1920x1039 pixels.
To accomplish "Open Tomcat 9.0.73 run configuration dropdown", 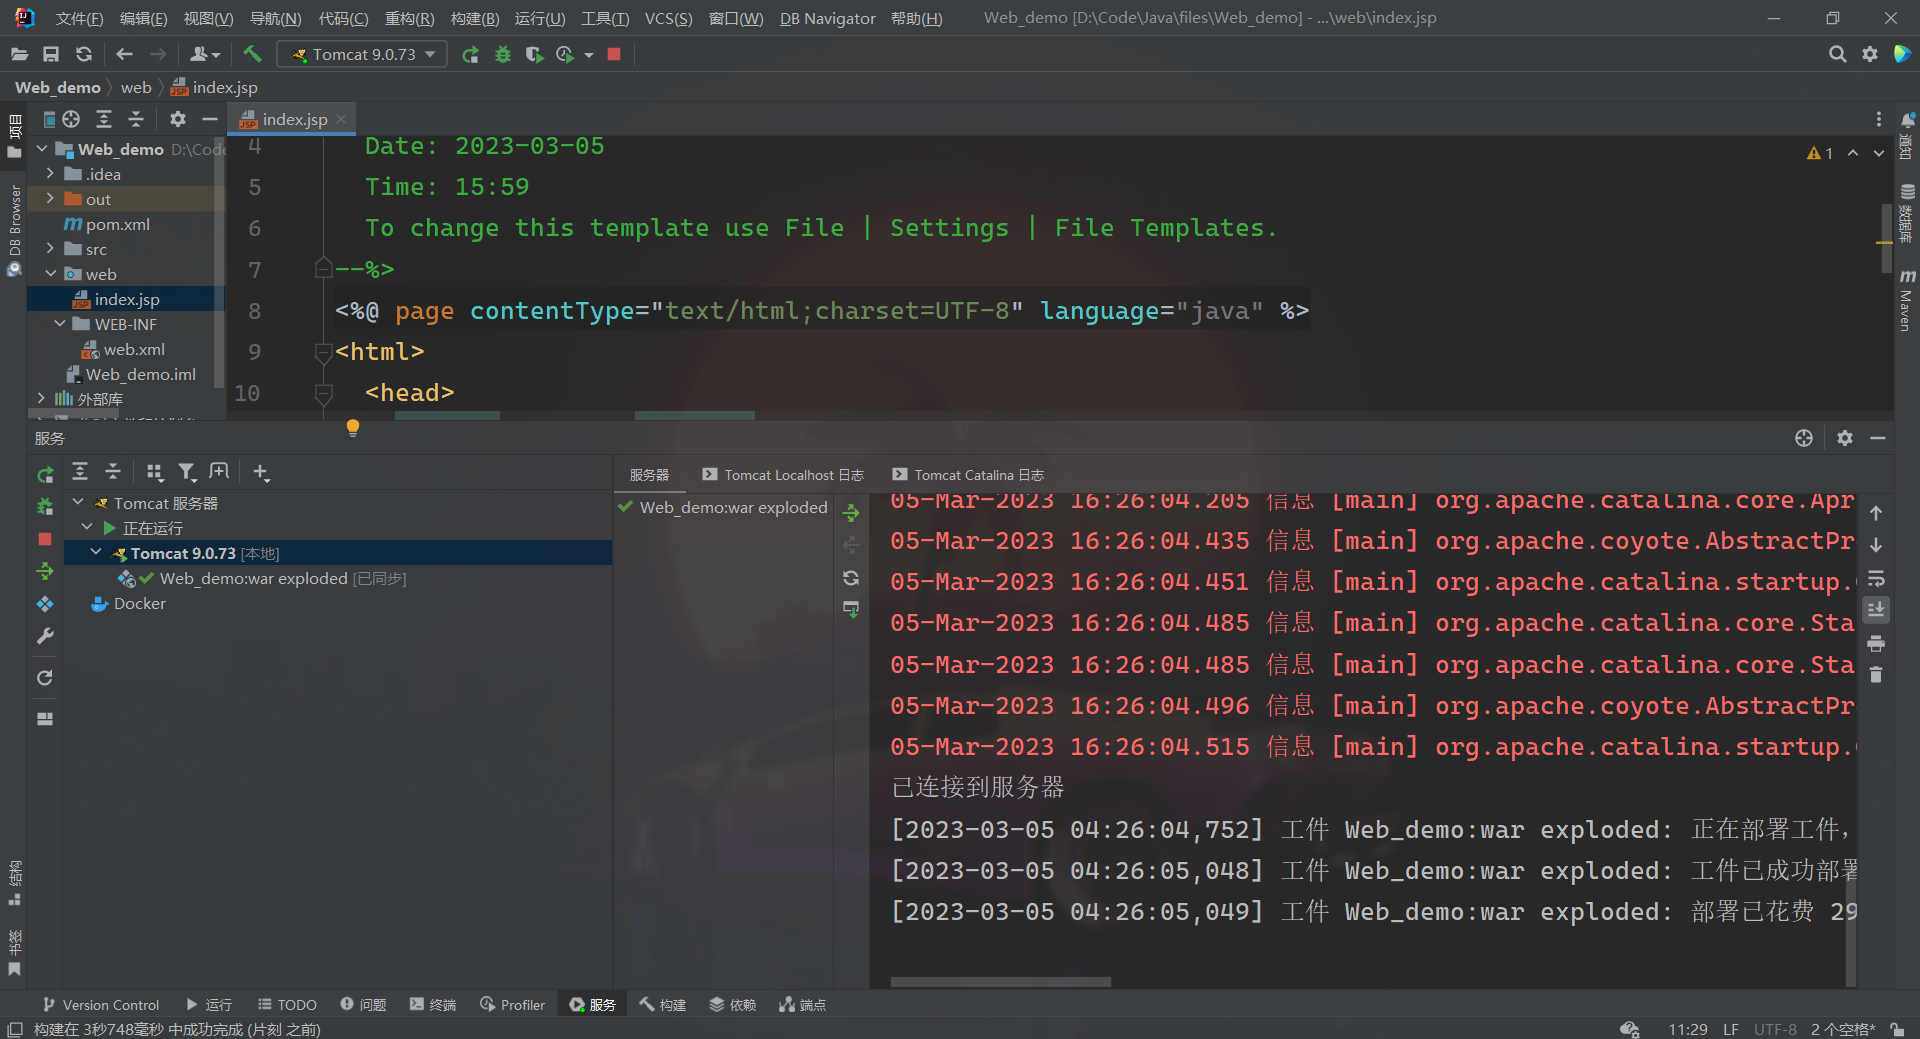I will (362, 54).
